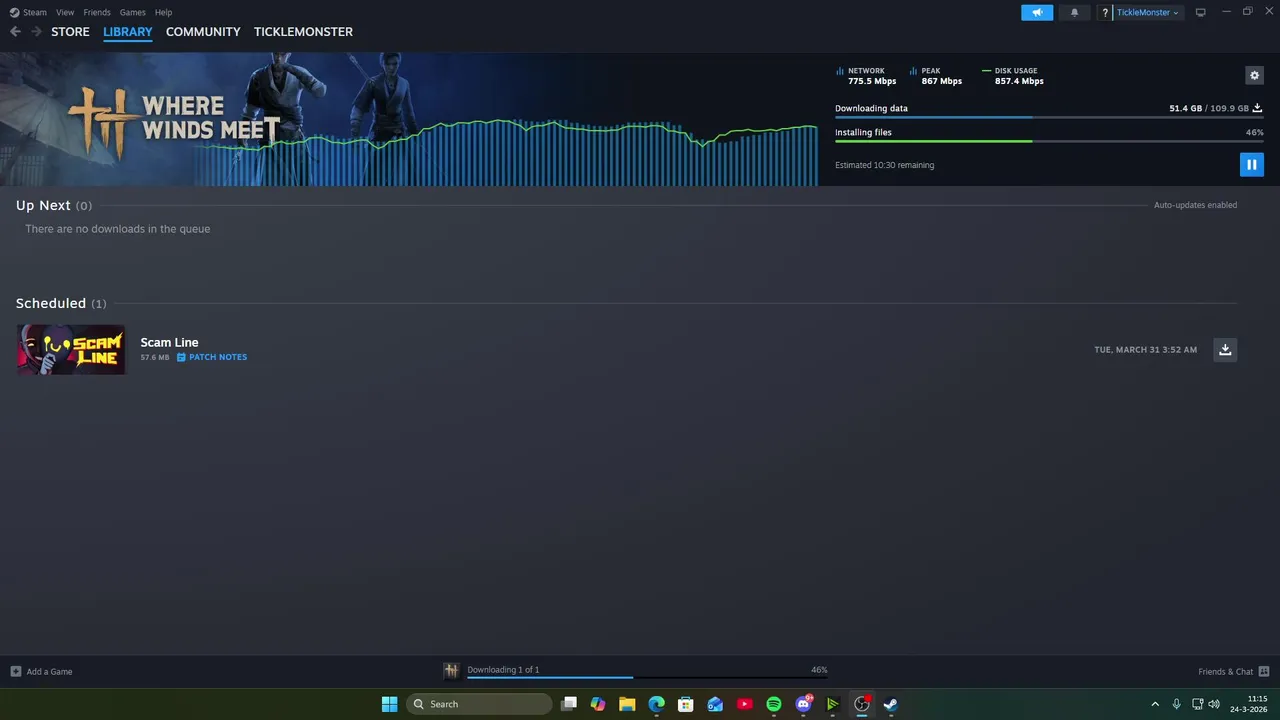Launch Microsoft Edge from the taskbar

656,704
